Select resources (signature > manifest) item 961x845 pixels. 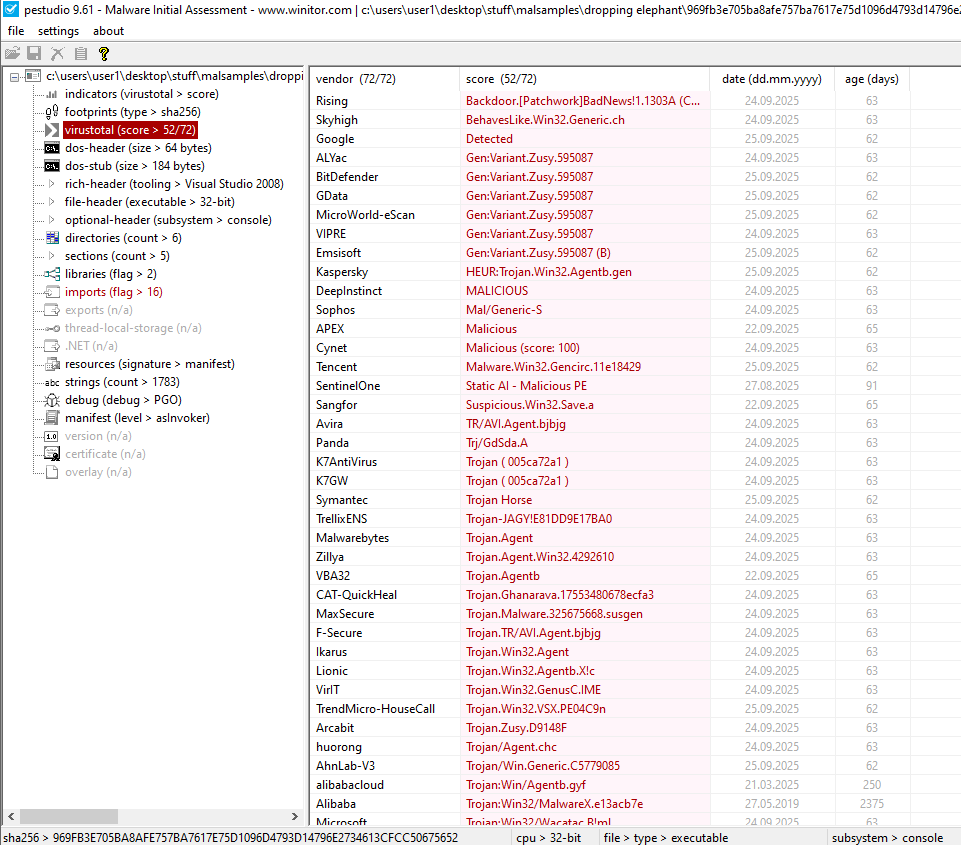tap(150, 364)
